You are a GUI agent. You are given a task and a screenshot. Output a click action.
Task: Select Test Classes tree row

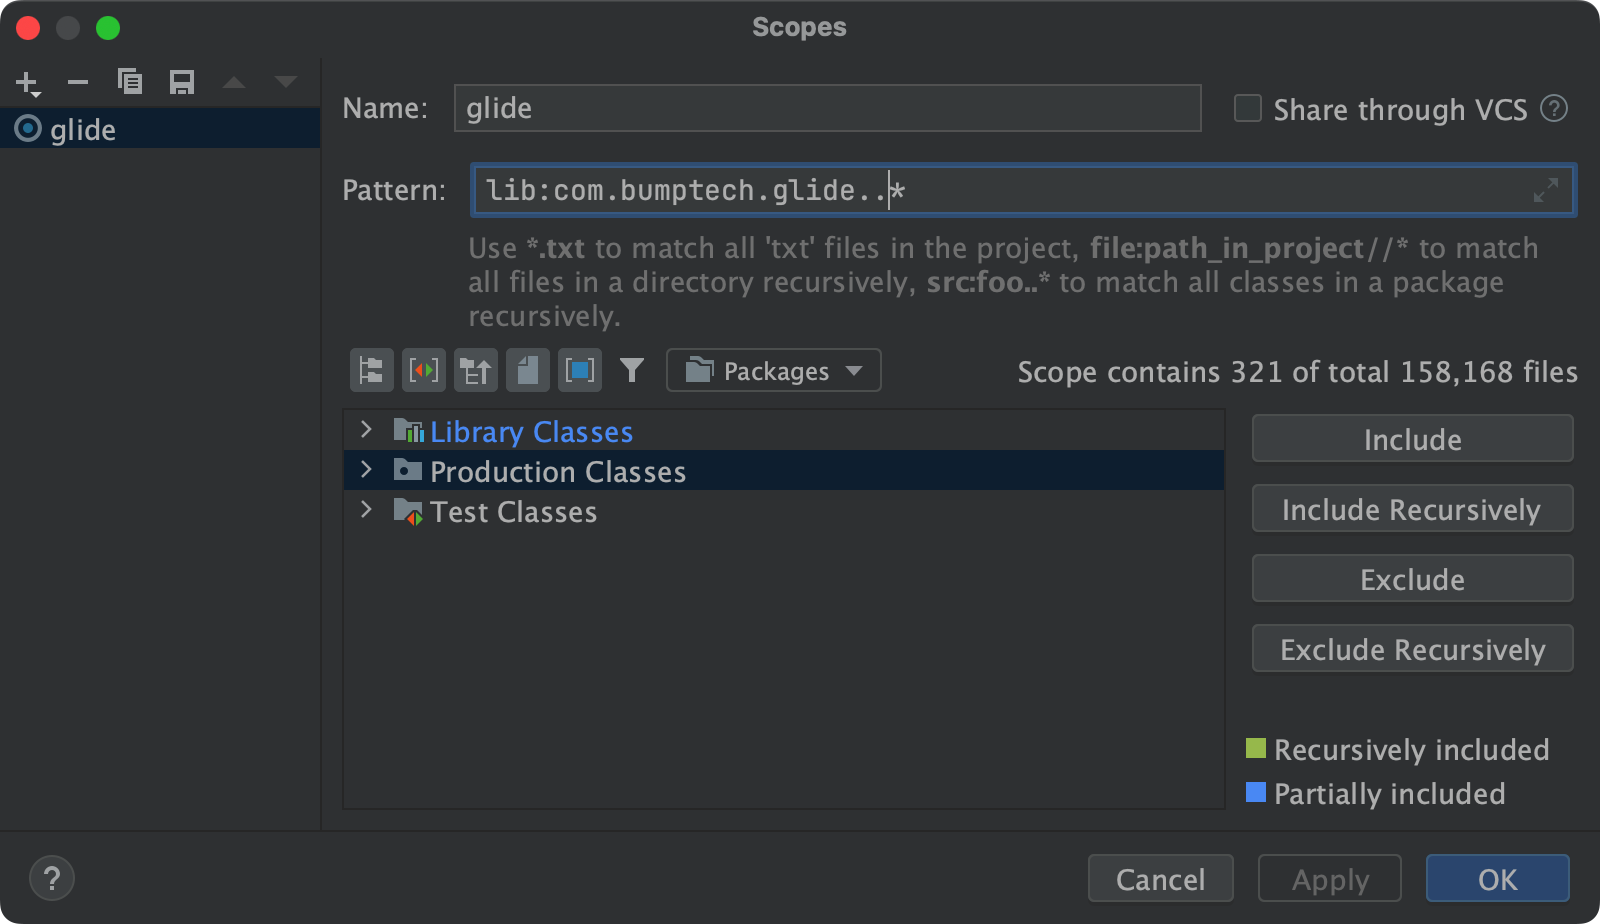click(x=784, y=511)
